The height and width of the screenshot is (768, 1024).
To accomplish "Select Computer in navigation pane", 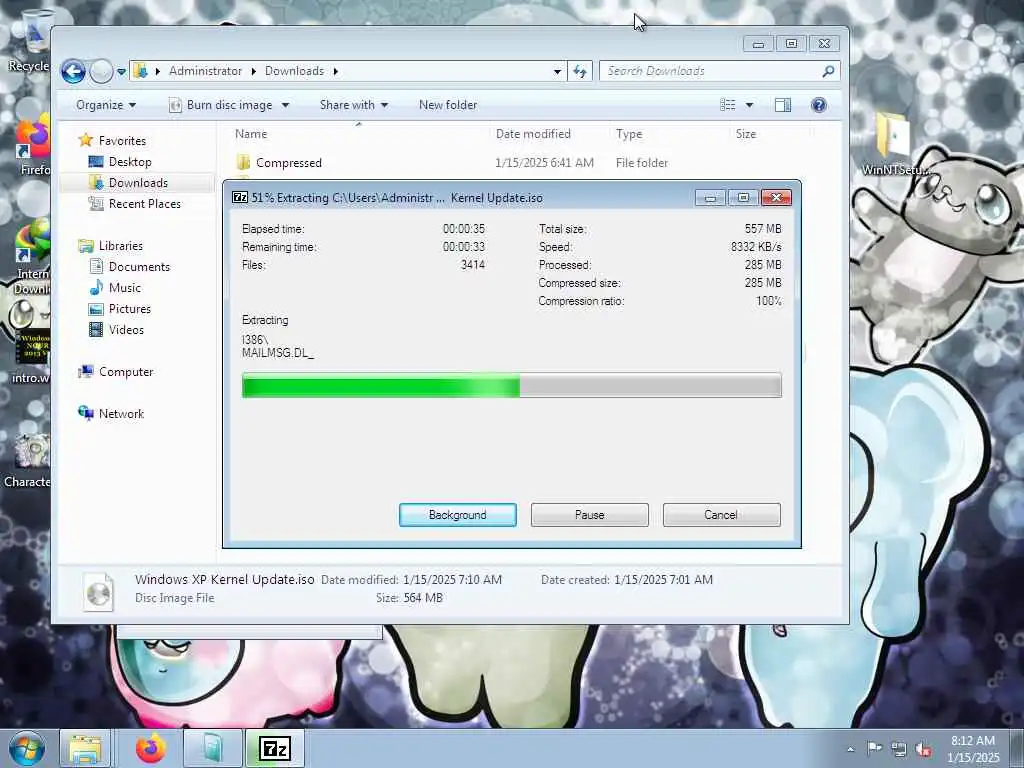I will (125, 372).
